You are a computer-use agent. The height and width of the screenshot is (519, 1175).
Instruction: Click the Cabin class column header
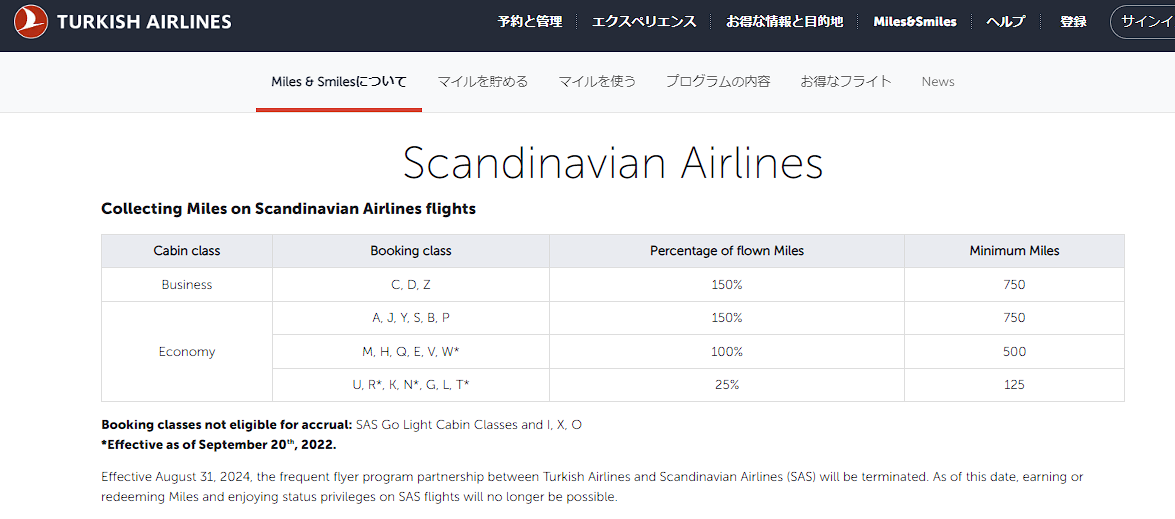coord(187,251)
